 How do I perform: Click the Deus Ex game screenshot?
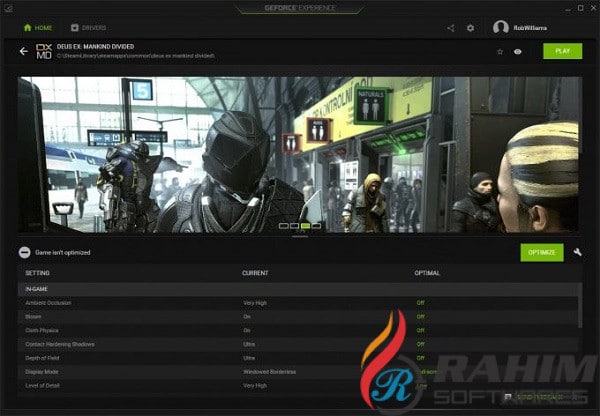tap(300, 155)
